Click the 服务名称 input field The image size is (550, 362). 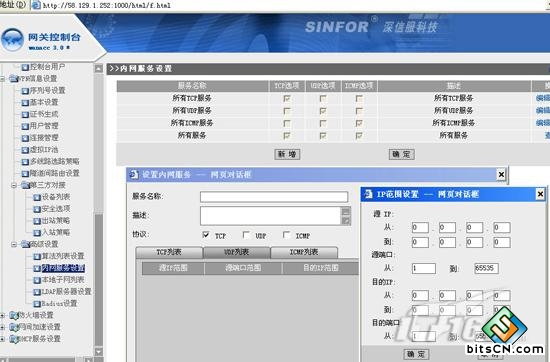point(274,197)
